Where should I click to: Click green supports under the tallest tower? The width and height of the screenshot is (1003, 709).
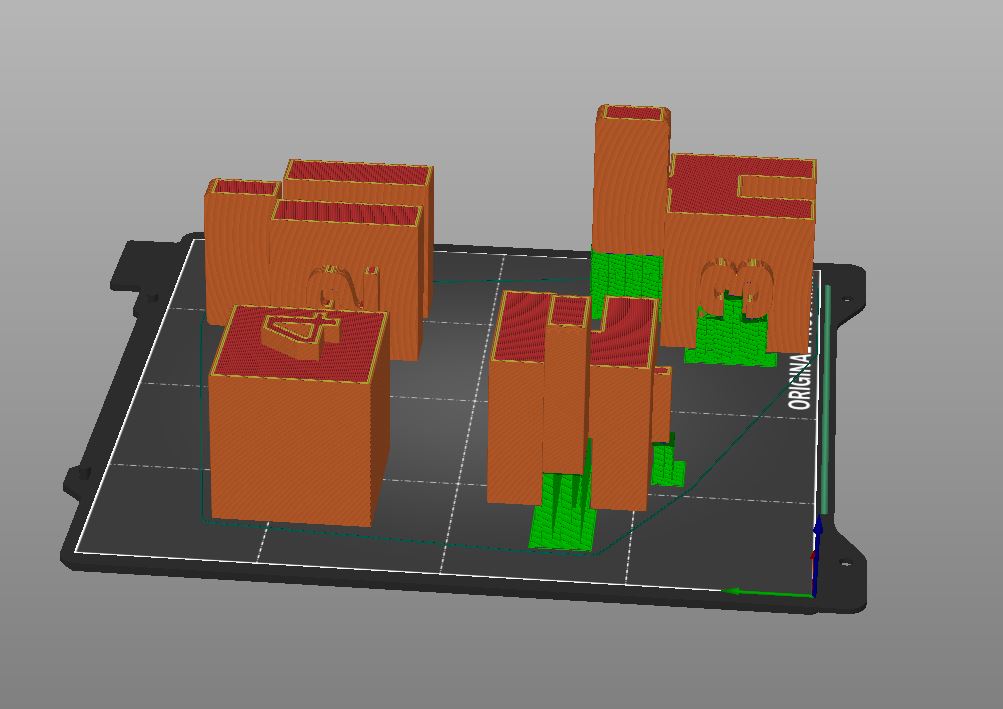click(x=625, y=274)
